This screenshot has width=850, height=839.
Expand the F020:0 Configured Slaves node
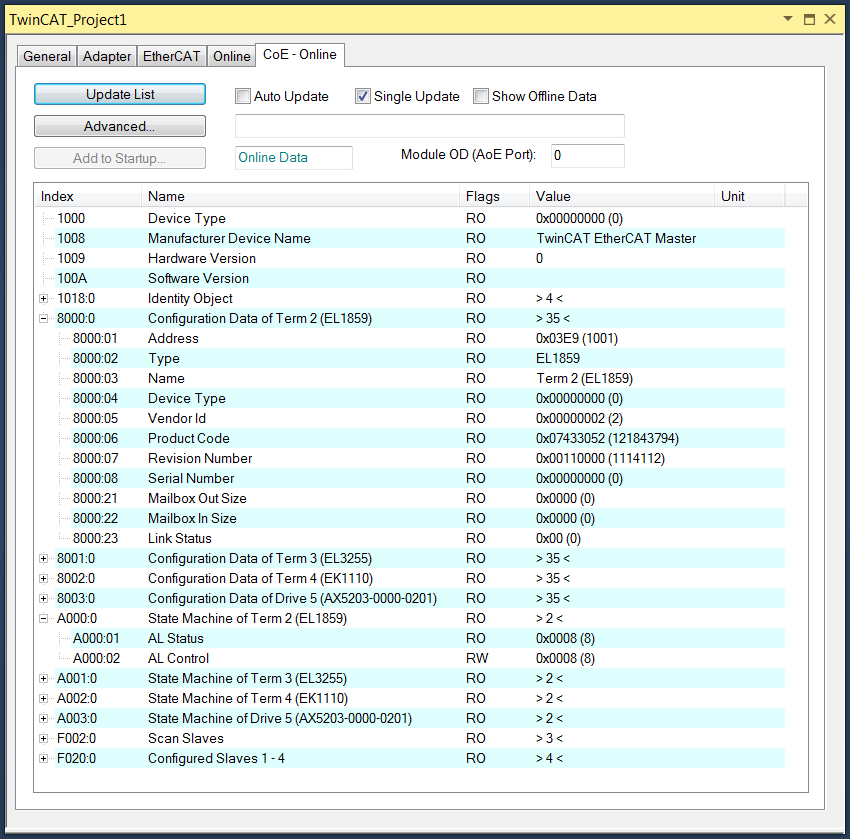point(43,759)
